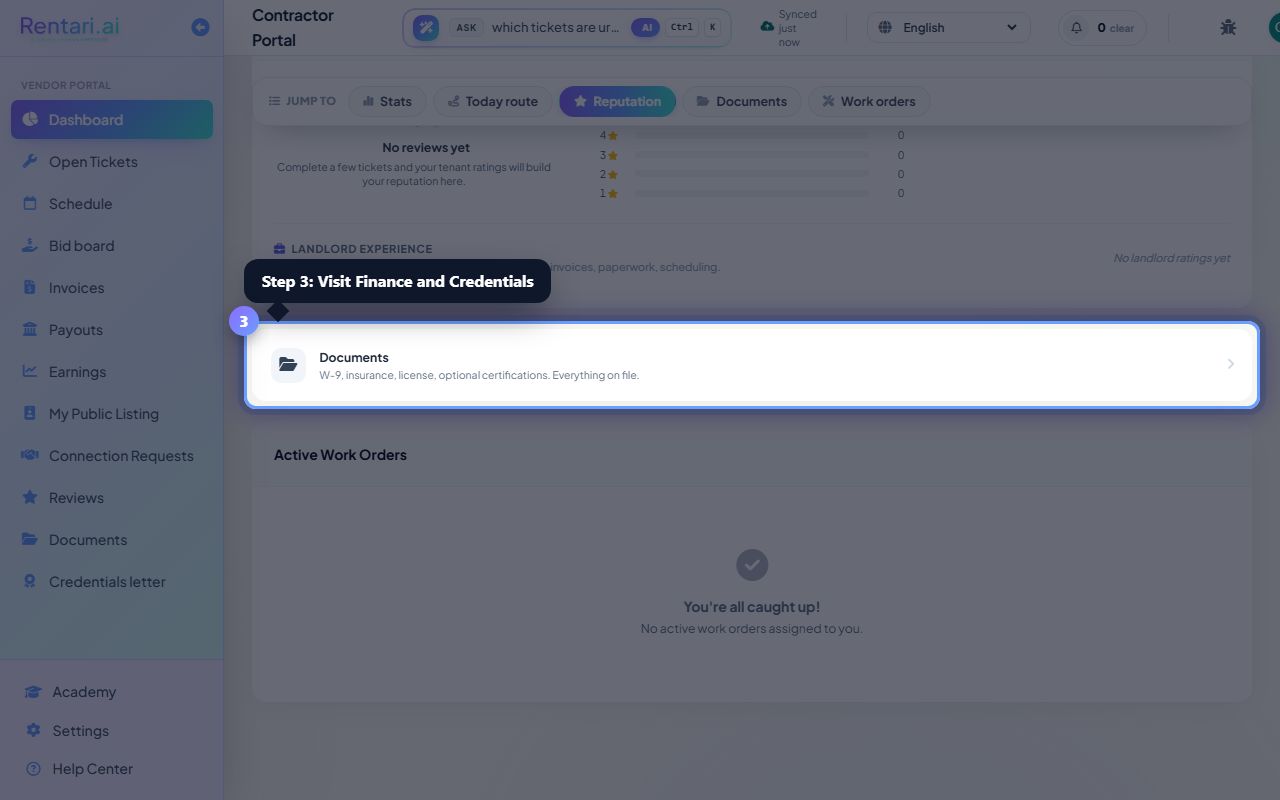Image resolution: width=1280 pixels, height=800 pixels.
Task: Click the 'No landlord ratings yet' text
Action: point(1172,258)
